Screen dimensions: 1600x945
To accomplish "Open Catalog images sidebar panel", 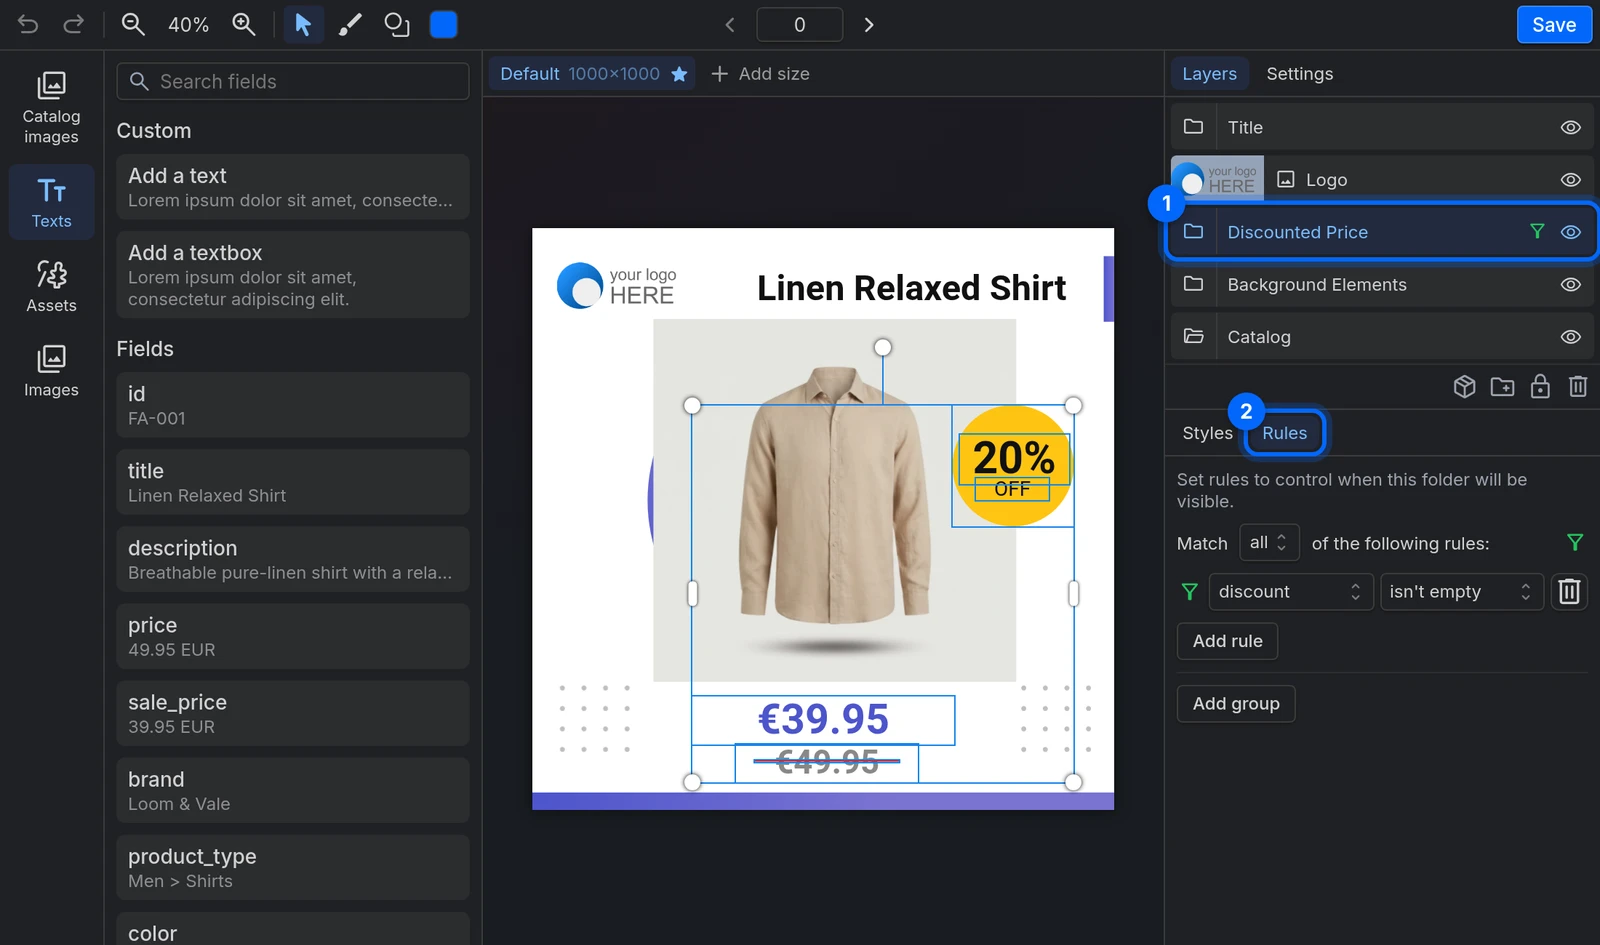I will pyautogui.click(x=51, y=108).
